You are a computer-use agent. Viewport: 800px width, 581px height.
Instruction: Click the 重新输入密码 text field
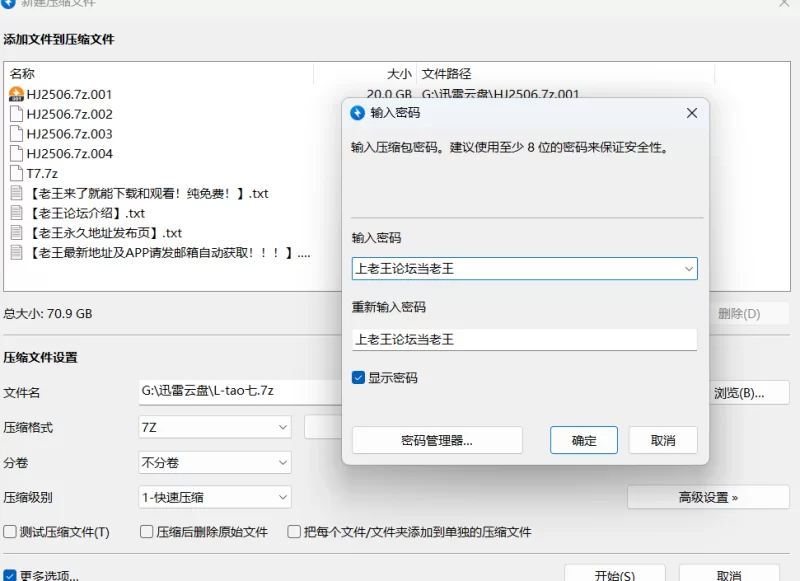pyautogui.click(x=524, y=340)
